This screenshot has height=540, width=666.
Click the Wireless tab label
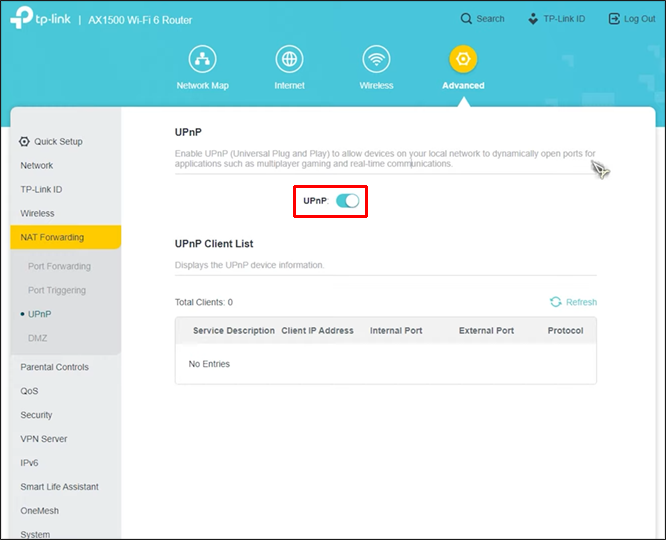coord(376,85)
